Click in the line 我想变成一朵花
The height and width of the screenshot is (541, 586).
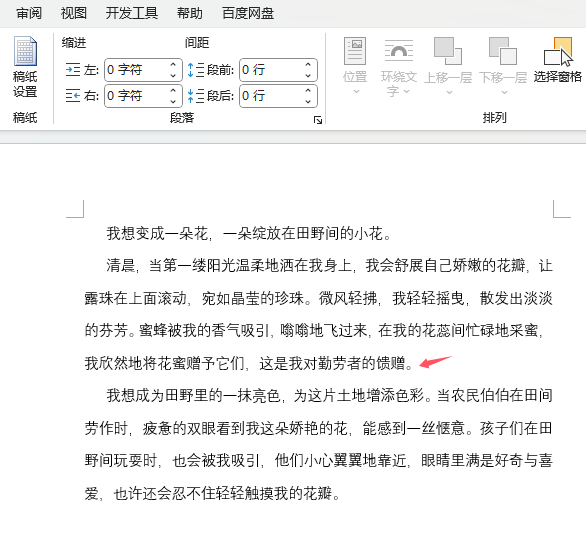(249, 234)
